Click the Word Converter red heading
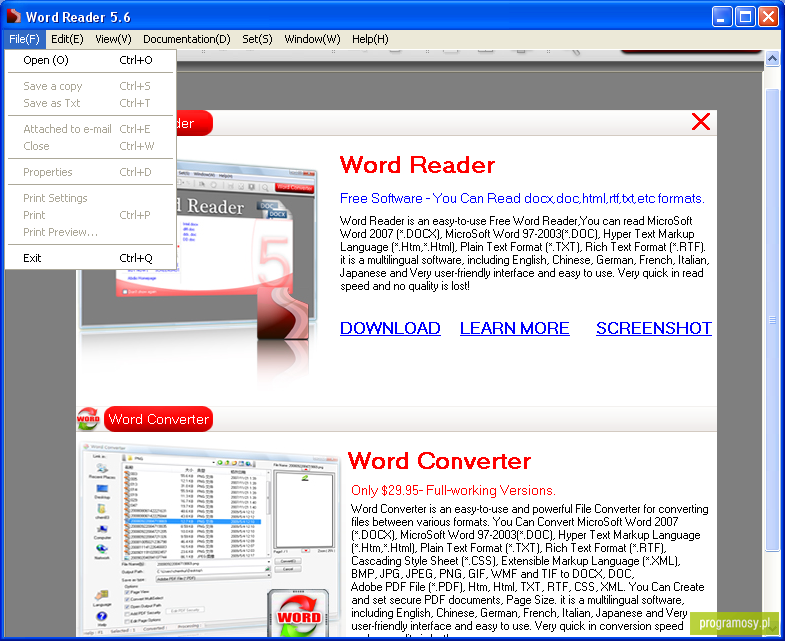This screenshot has width=785, height=641. click(x=439, y=461)
